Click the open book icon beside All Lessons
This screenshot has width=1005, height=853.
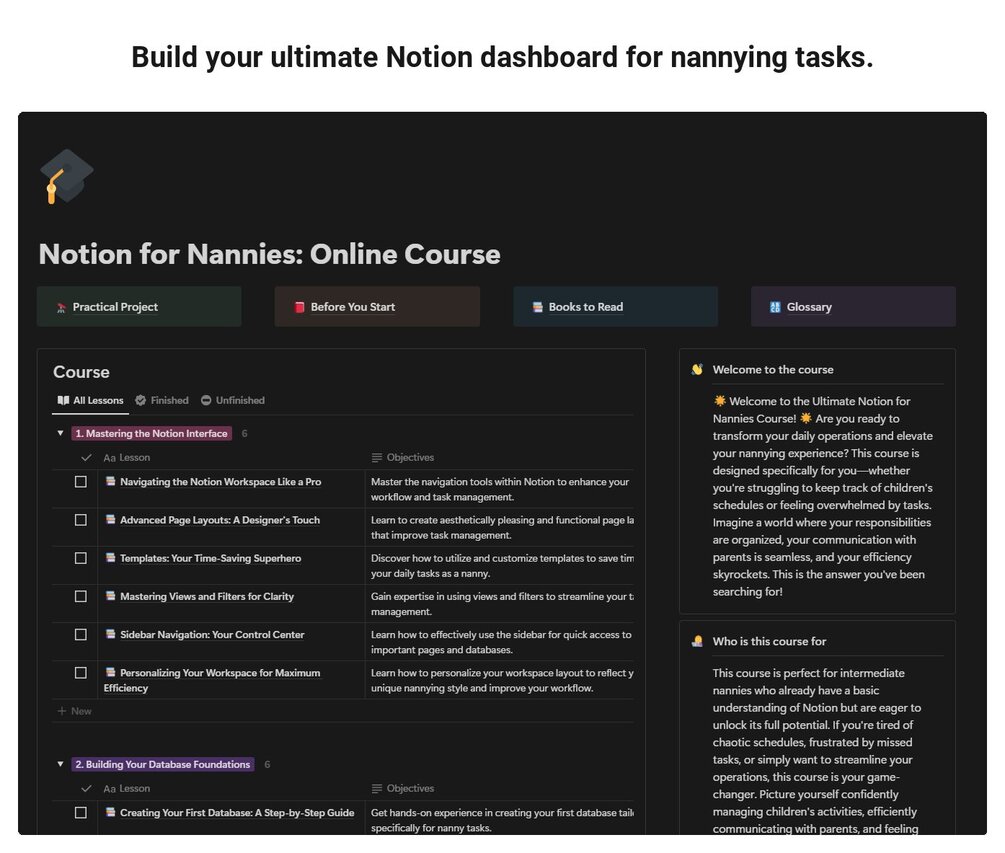[x=63, y=401]
